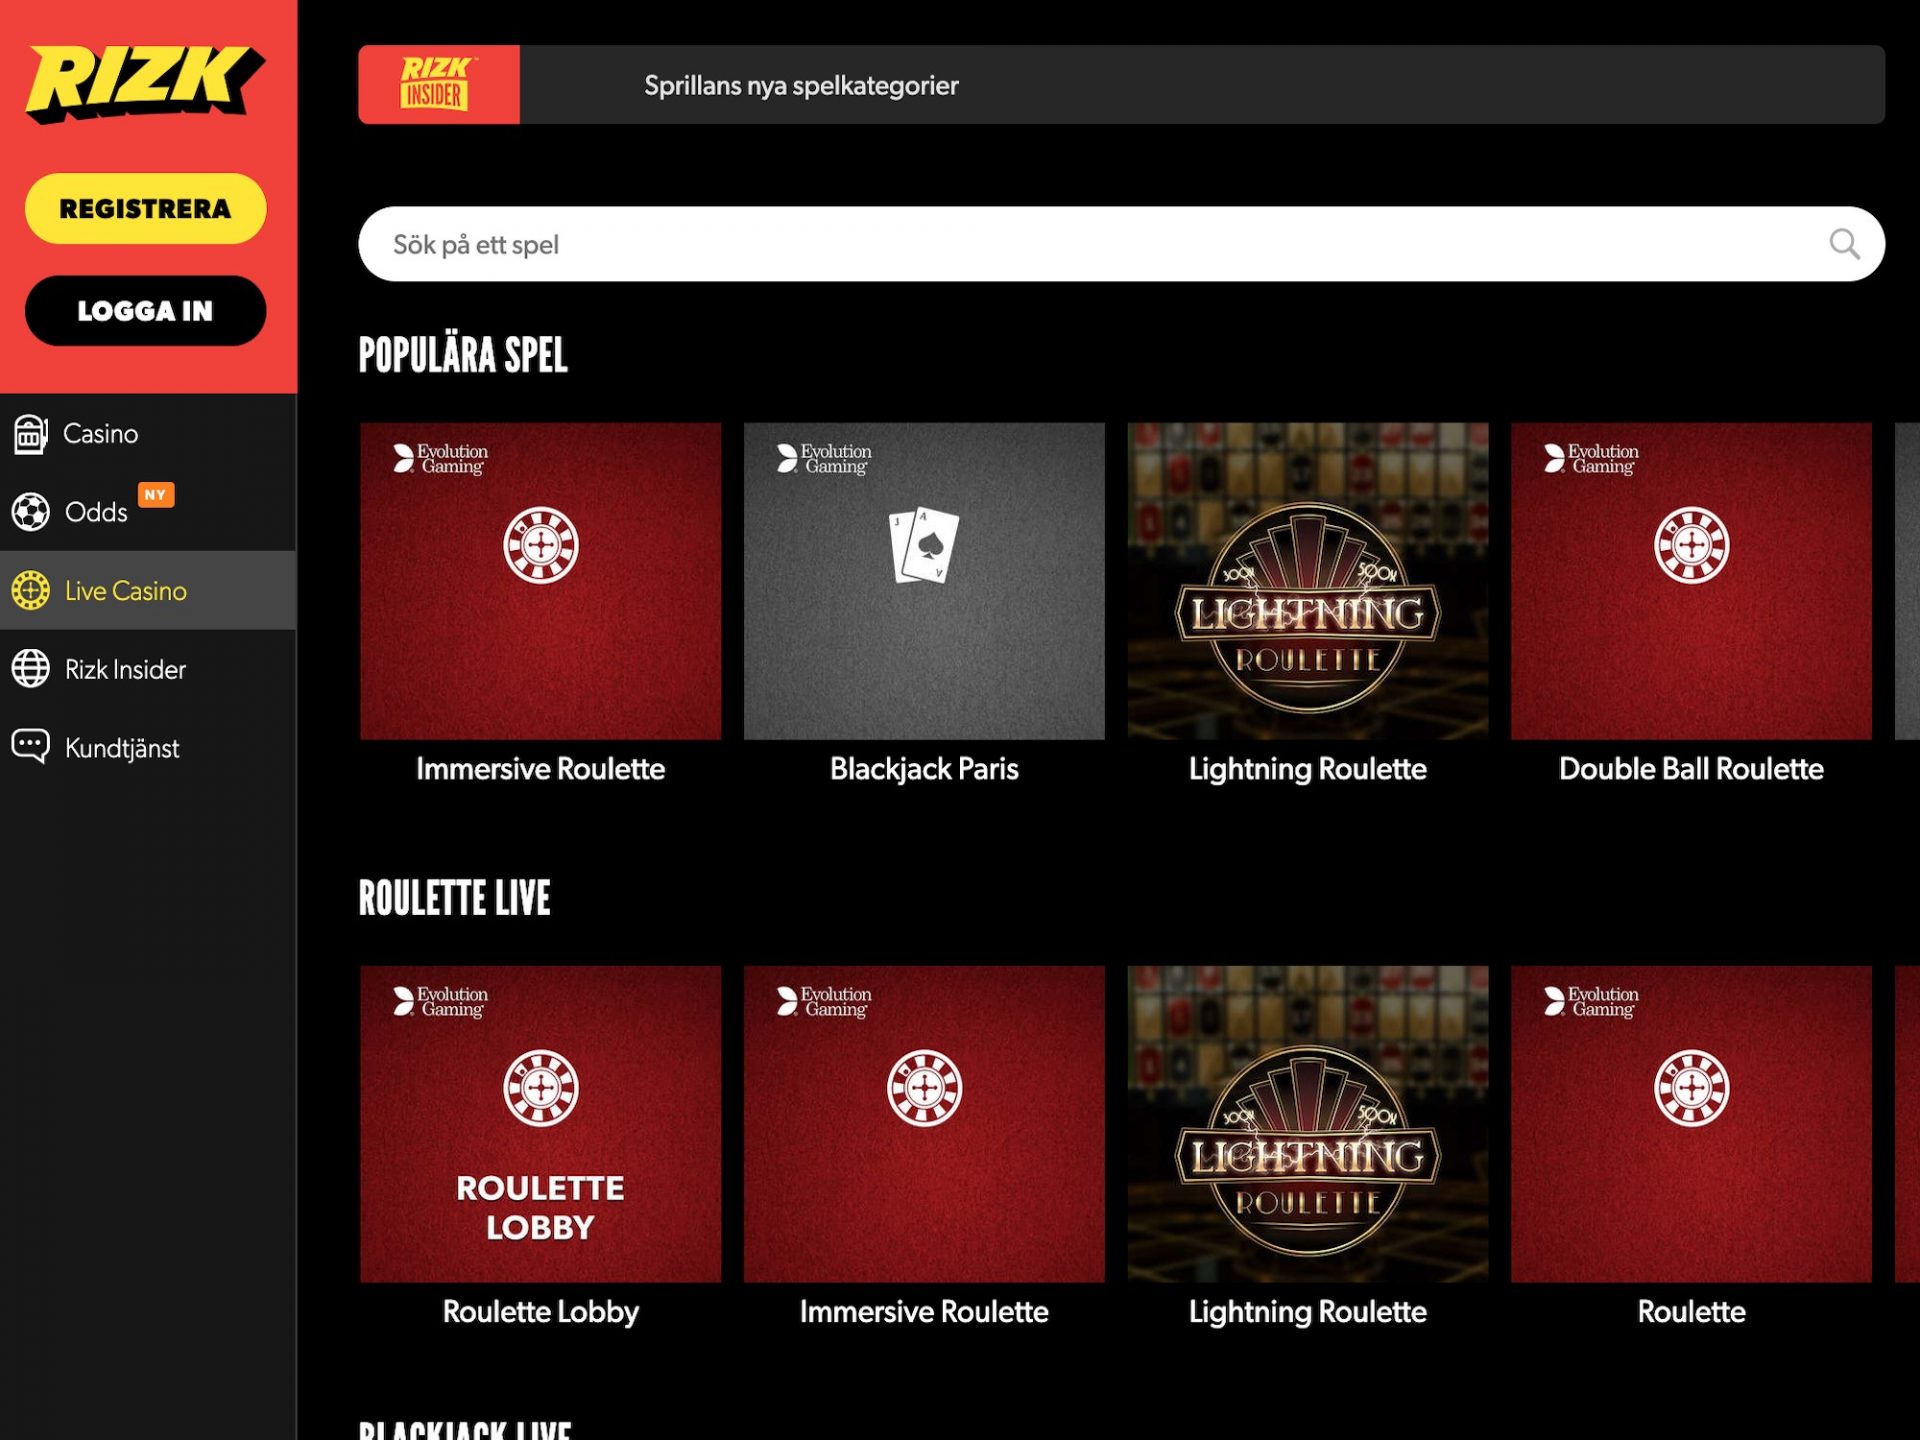Open Sprillans nya spelkategorier news link
The width and height of the screenshot is (1920, 1440).
click(x=801, y=86)
